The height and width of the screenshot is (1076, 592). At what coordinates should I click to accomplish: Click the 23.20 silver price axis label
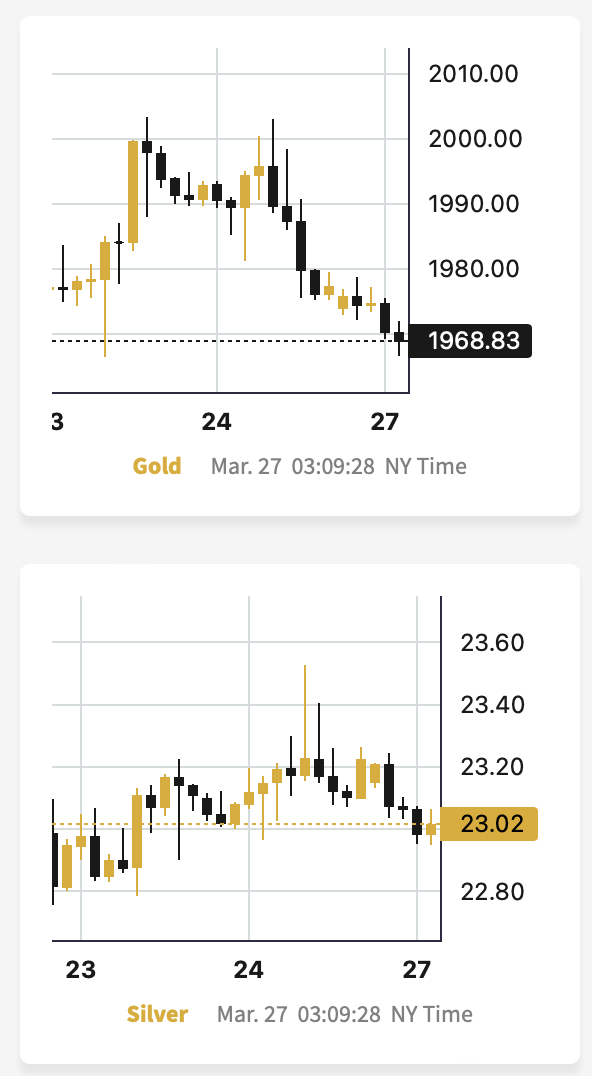click(x=493, y=767)
